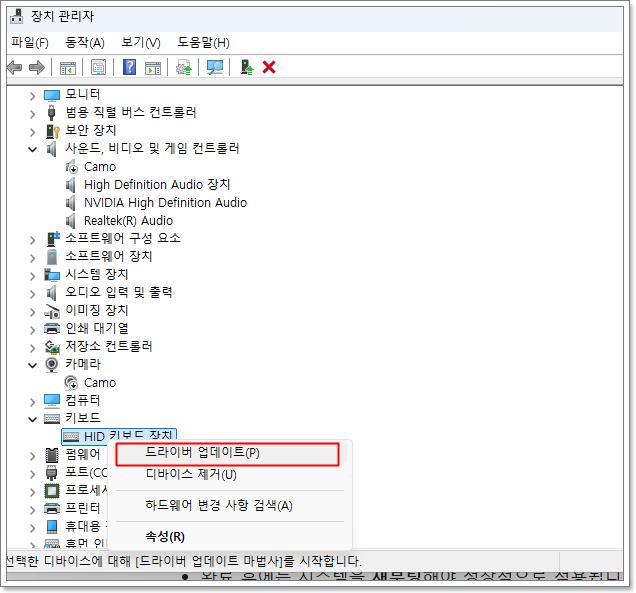Select NVIDIA High Definition Audio entry
Viewport: 636px width, 593px height.
[165, 203]
